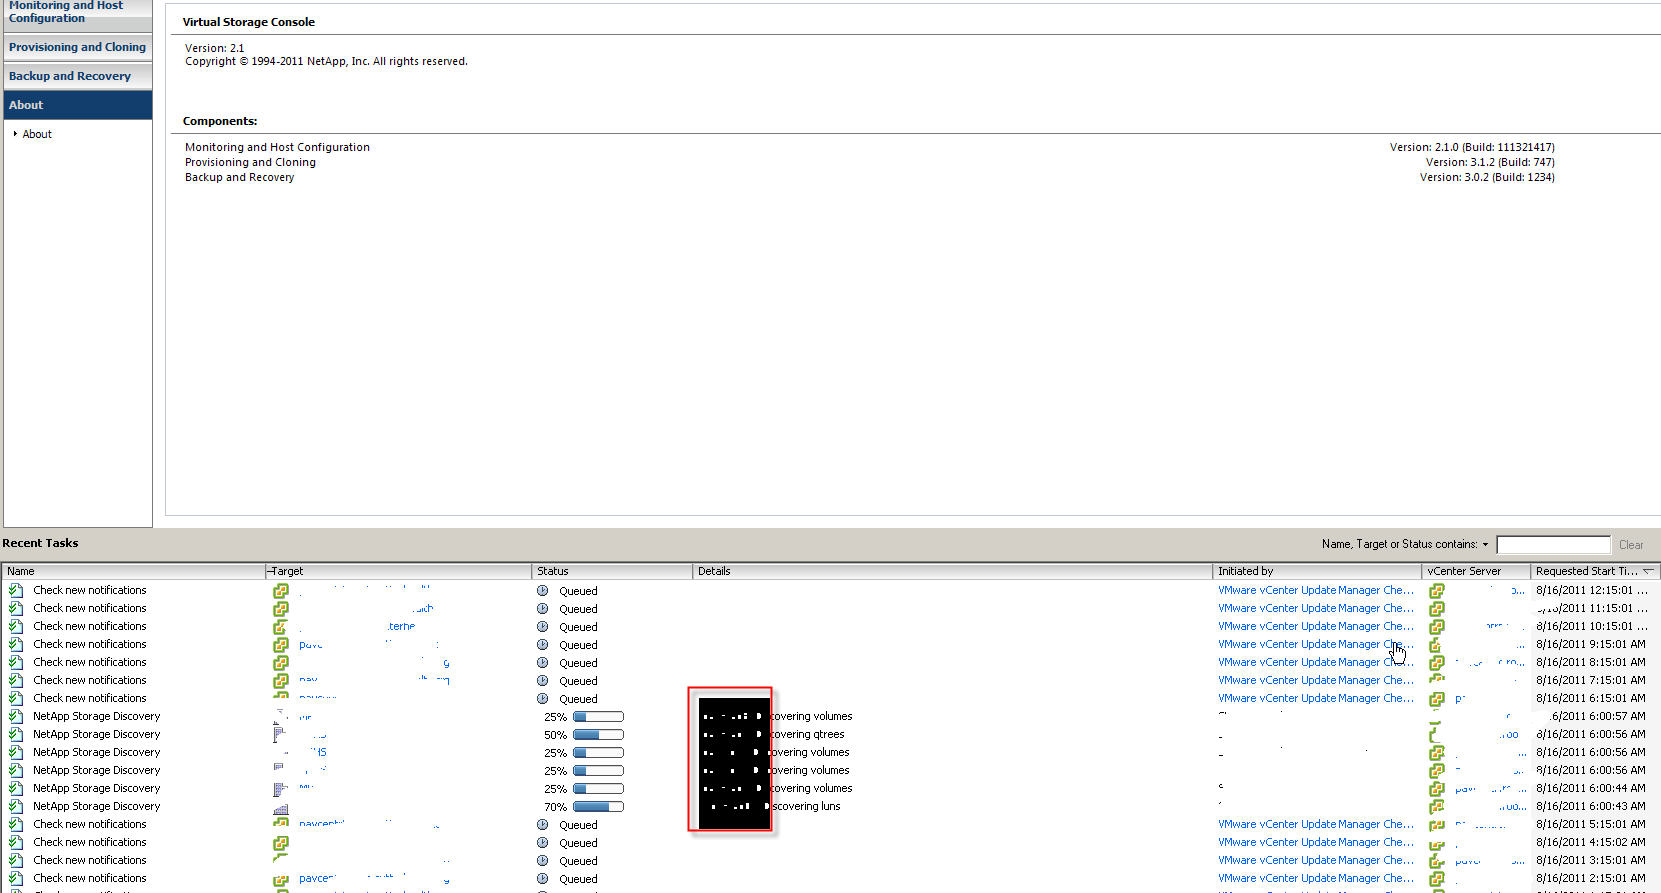Click 'Backup and Recovery' in the Components list
The image size is (1661, 893).
click(x=240, y=177)
